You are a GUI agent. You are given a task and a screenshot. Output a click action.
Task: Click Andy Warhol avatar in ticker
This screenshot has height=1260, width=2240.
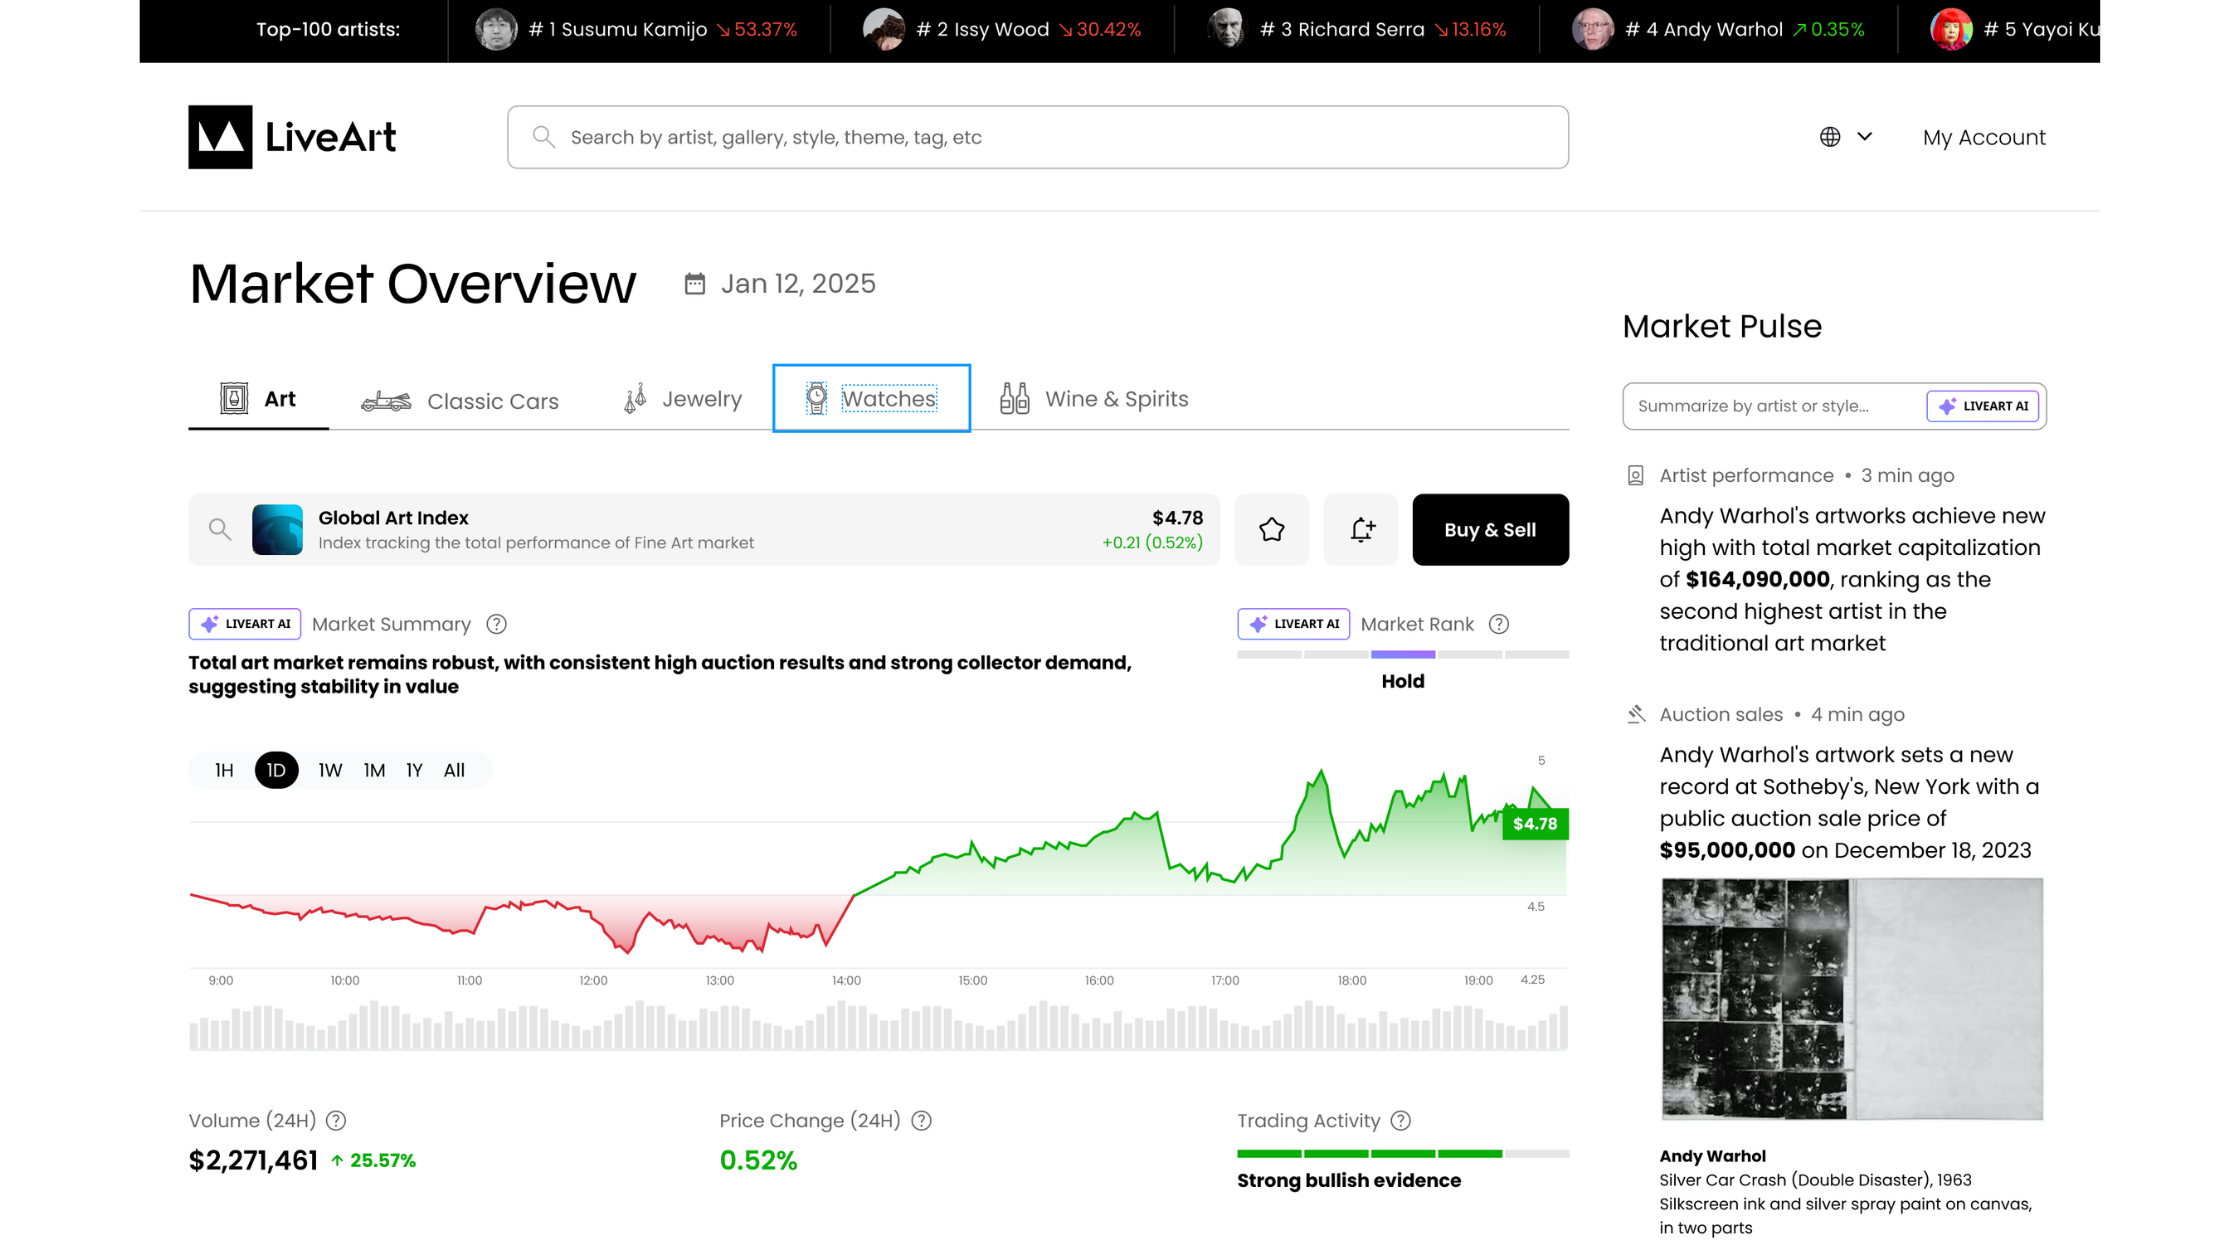(x=1593, y=30)
